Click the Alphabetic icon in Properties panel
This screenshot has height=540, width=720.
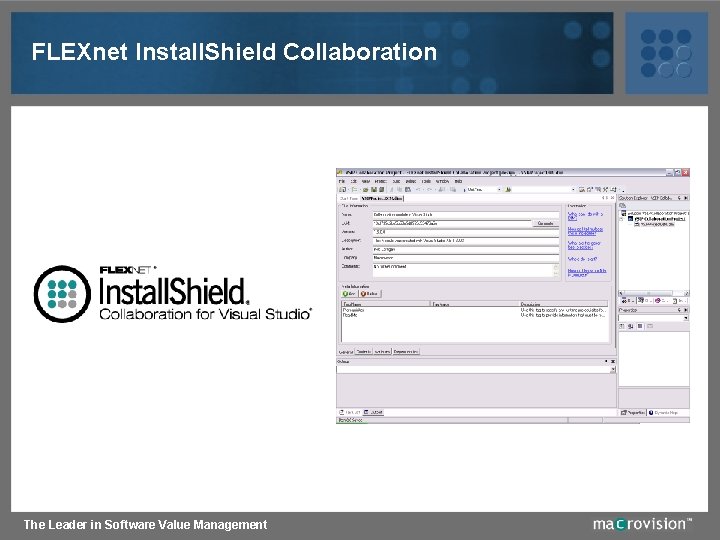coord(630,326)
